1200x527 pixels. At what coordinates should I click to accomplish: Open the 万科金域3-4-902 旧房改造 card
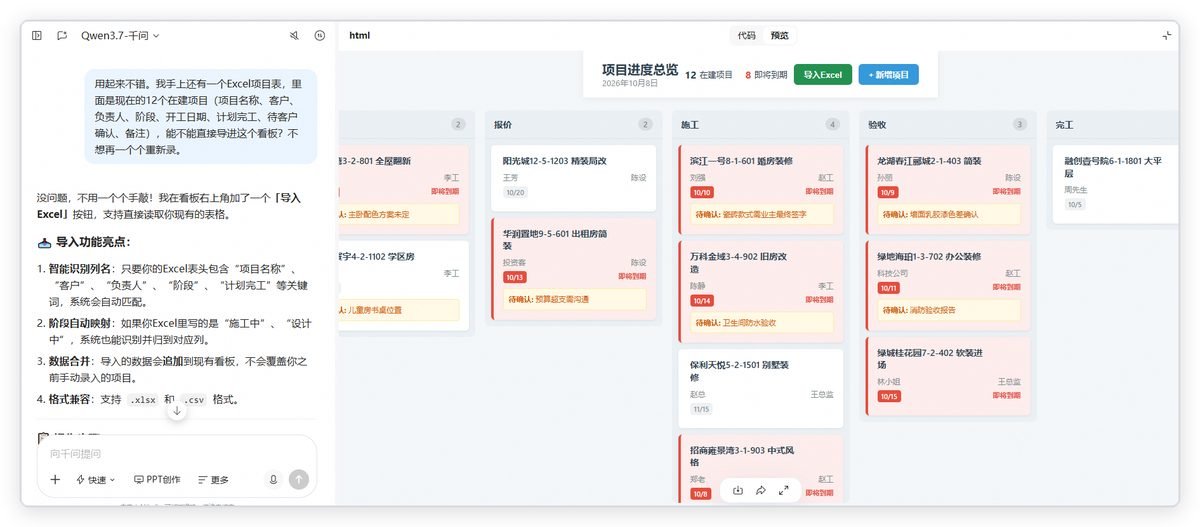pyautogui.click(x=760, y=290)
